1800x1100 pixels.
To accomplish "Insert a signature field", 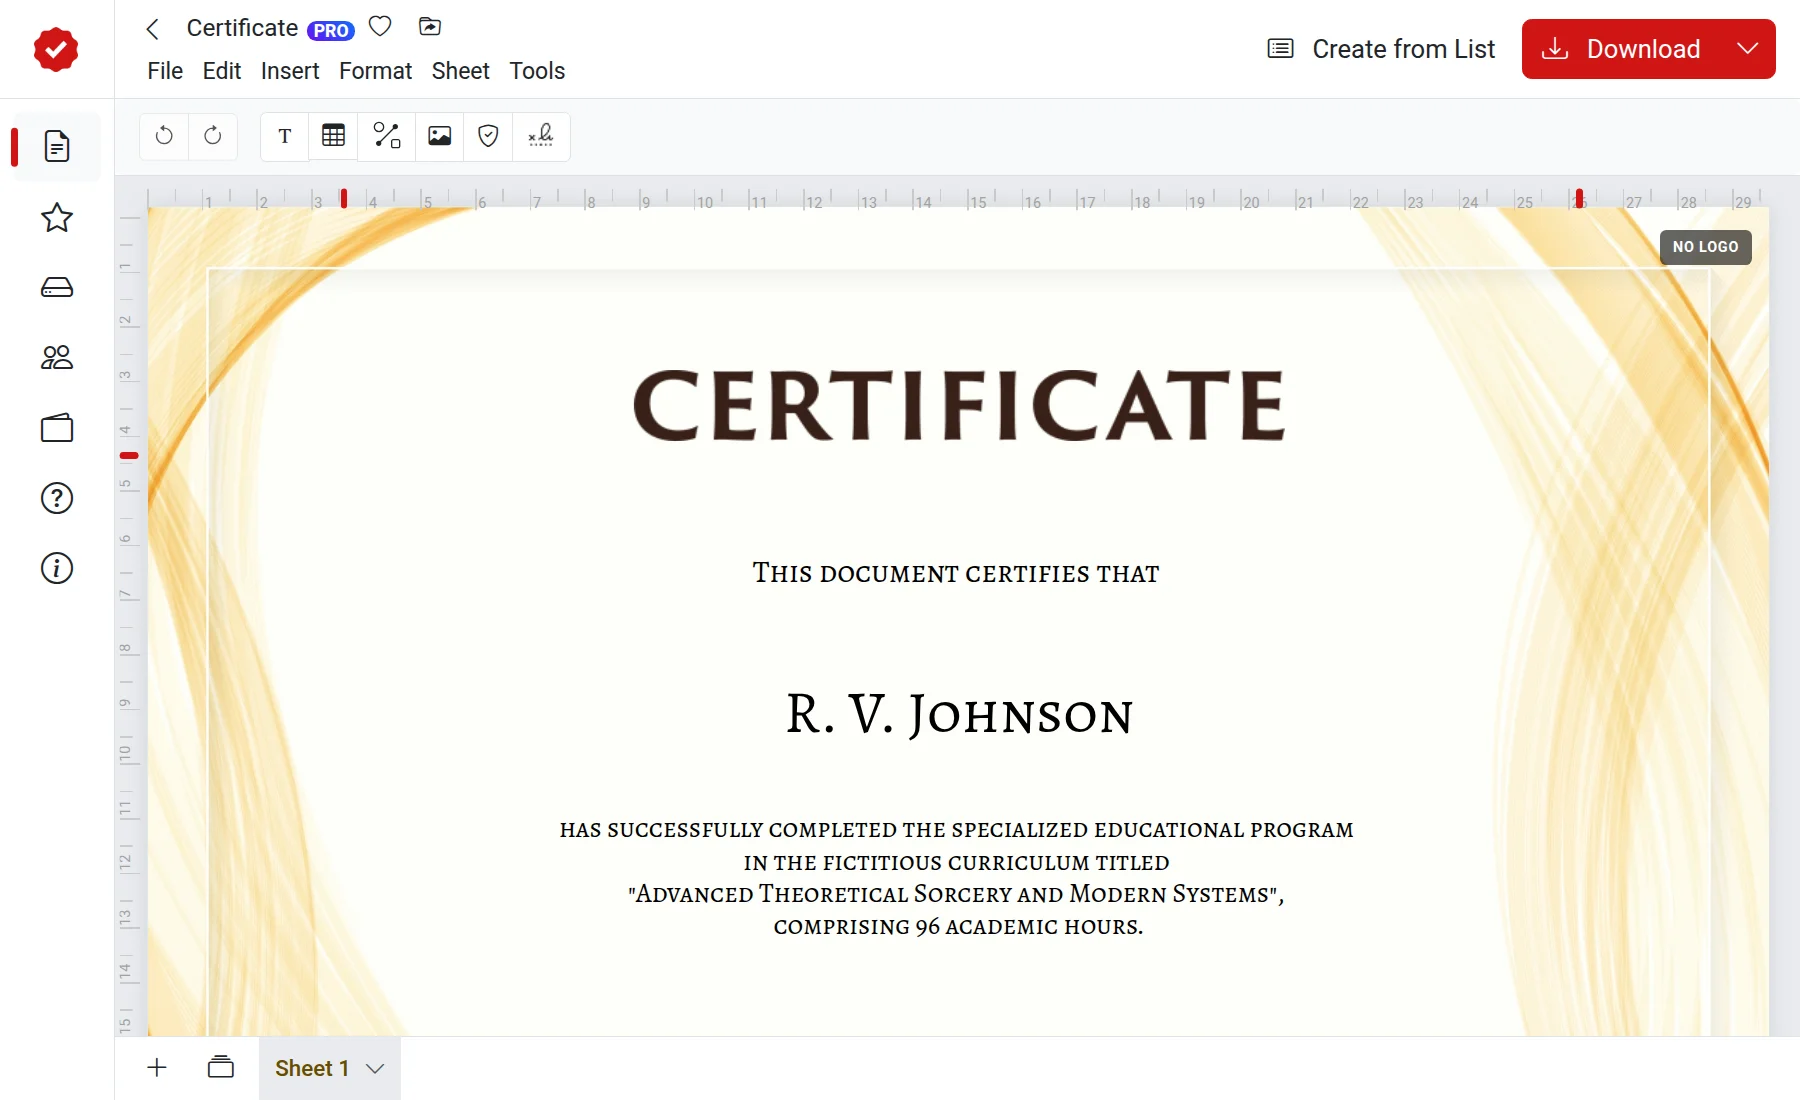I will click(x=541, y=136).
